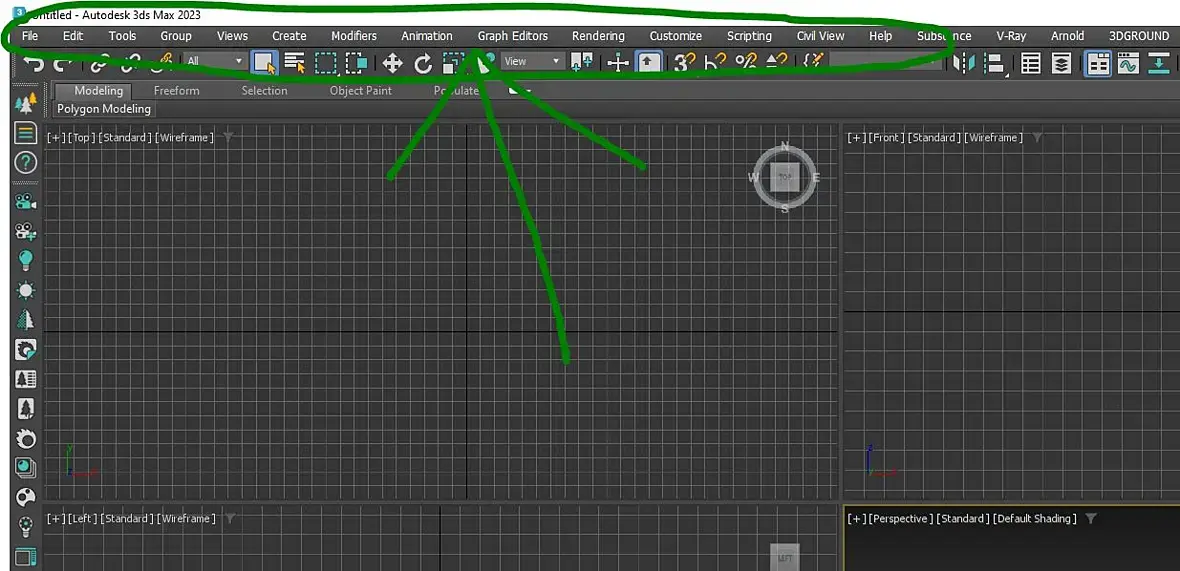Image resolution: width=1180 pixels, height=571 pixels.
Task: Click the camera icon in left sidebar
Action: (26, 202)
